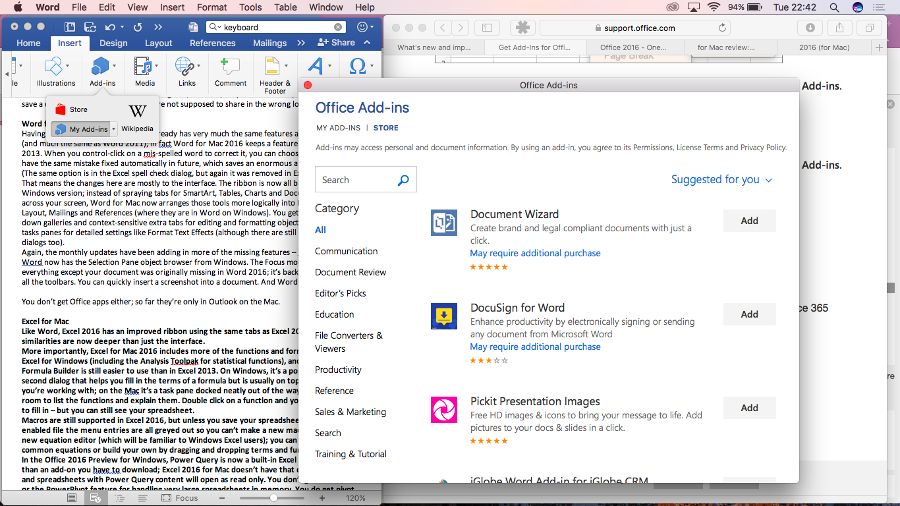The height and width of the screenshot is (506, 900).
Task: Open the Mailings ribbon tab
Action: pyautogui.click(x=270, y=42)
